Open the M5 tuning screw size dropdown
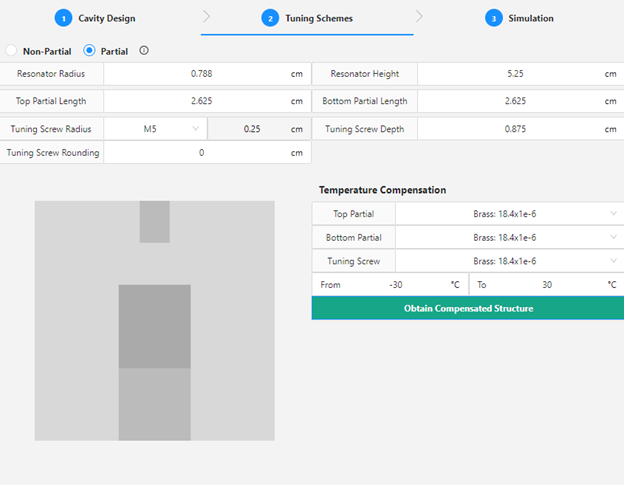The height and width of the screenshot is (485, 624). 155,129
